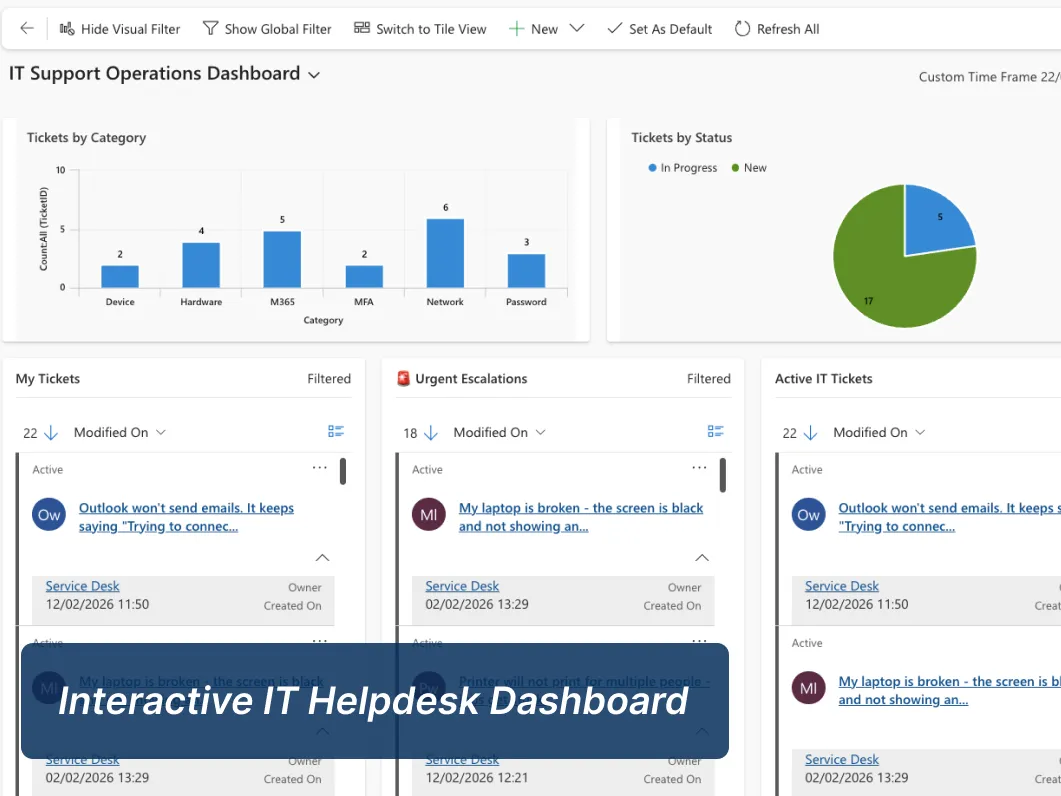
Task: Click the Custom Time Frame text
Action: (x=989, y=77)
